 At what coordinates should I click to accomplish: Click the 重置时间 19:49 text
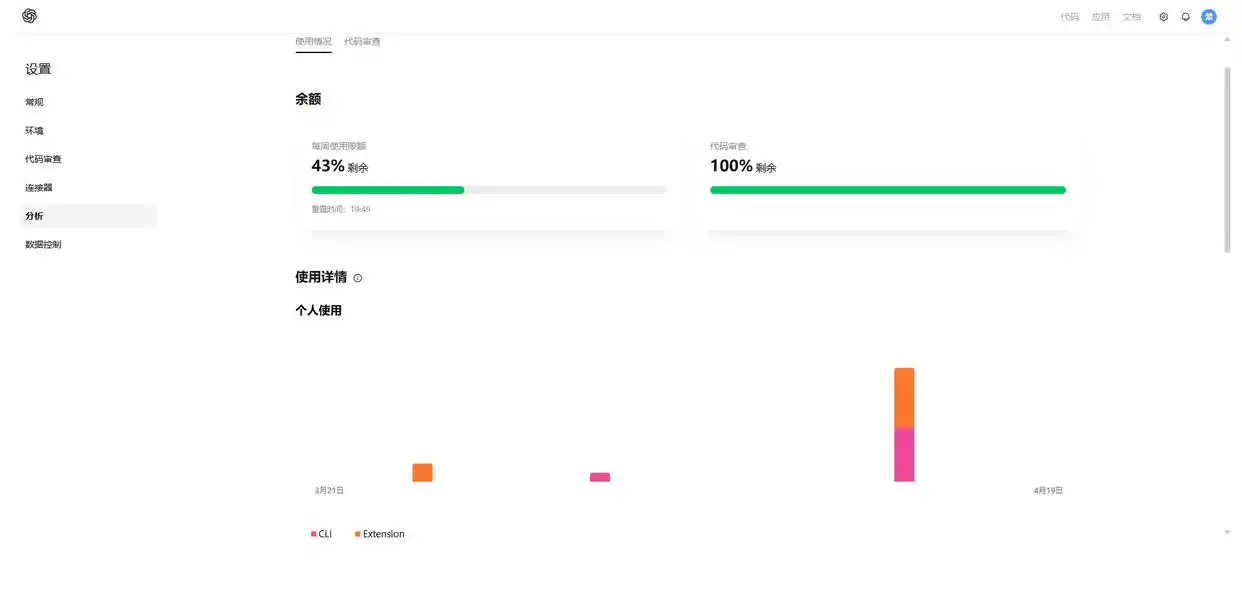click(341, 209)
